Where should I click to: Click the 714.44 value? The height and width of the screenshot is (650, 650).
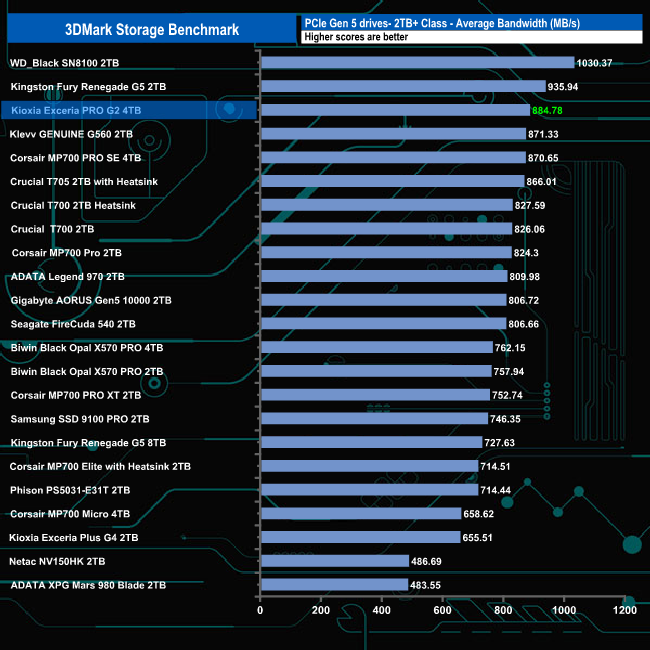pos(495,490)
